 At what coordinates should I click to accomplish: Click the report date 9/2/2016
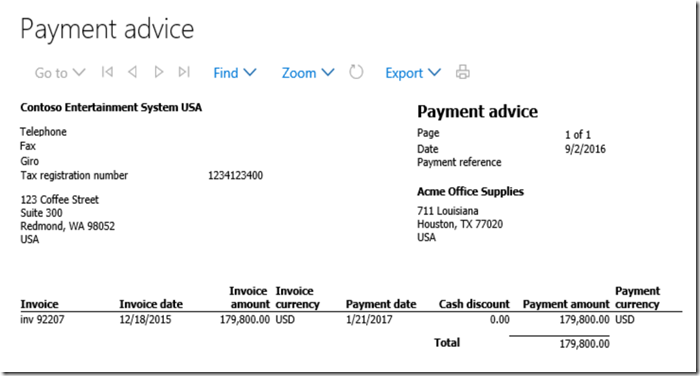pos(585,149)
